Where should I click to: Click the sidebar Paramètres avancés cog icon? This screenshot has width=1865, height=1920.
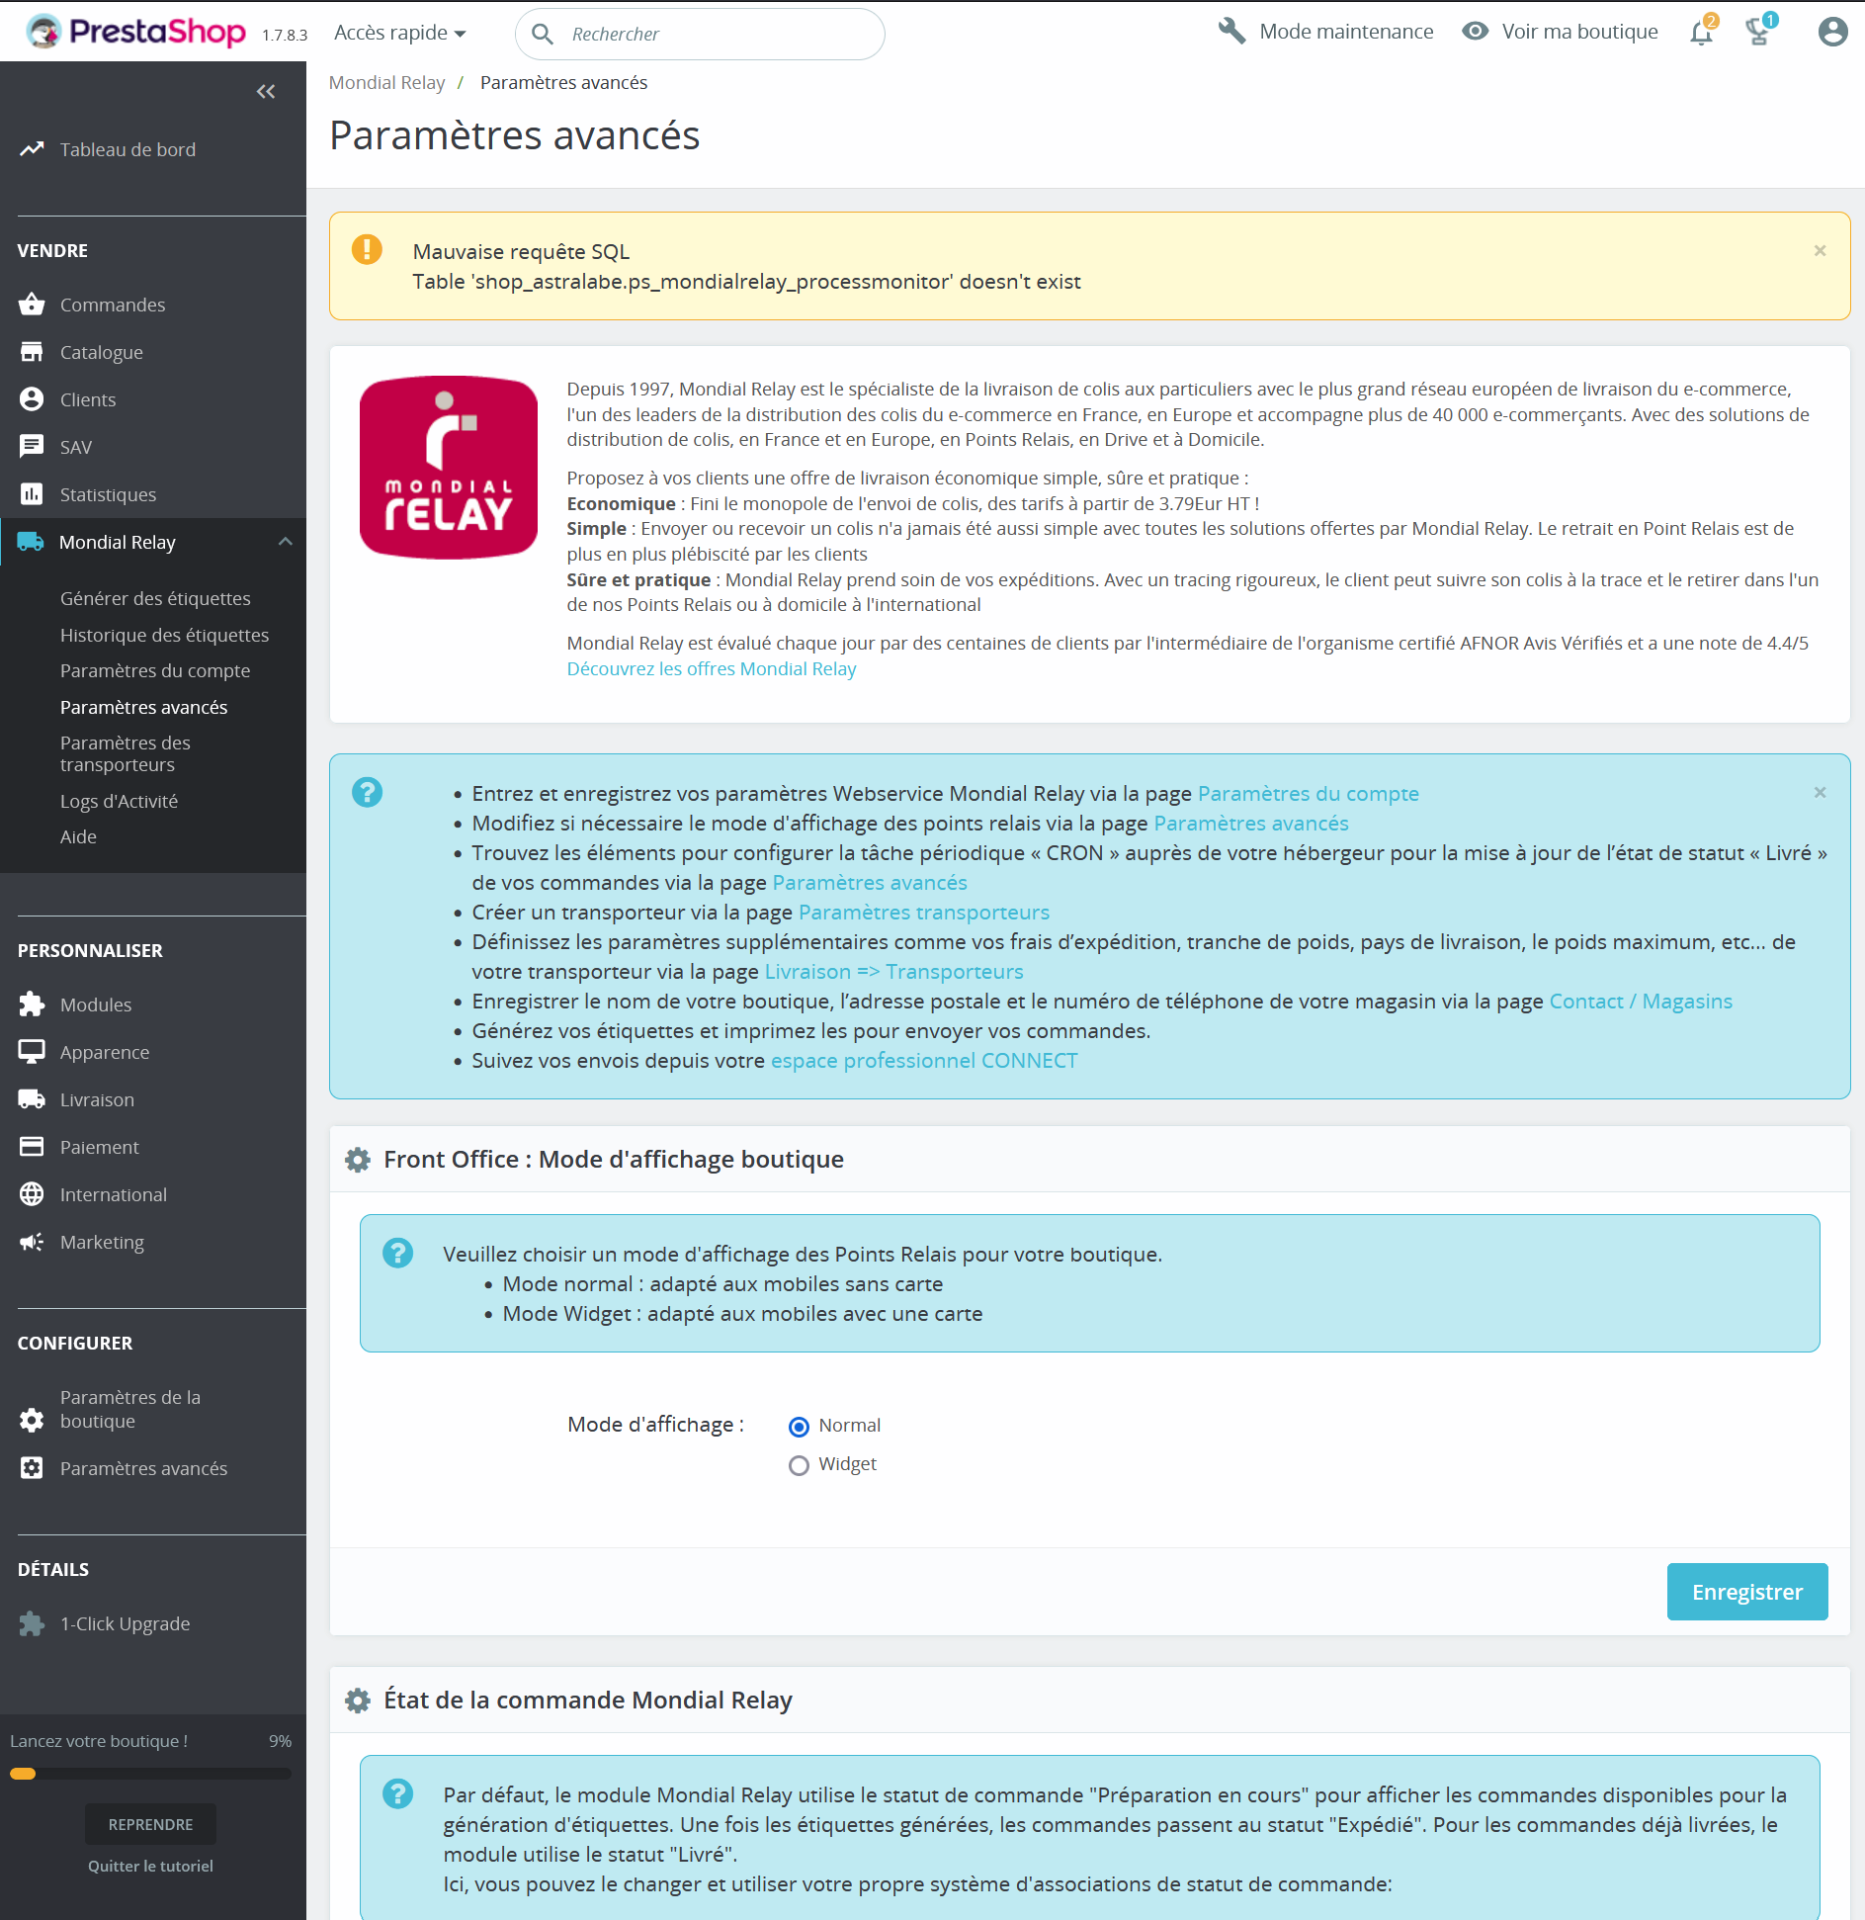click(32, 1468)
